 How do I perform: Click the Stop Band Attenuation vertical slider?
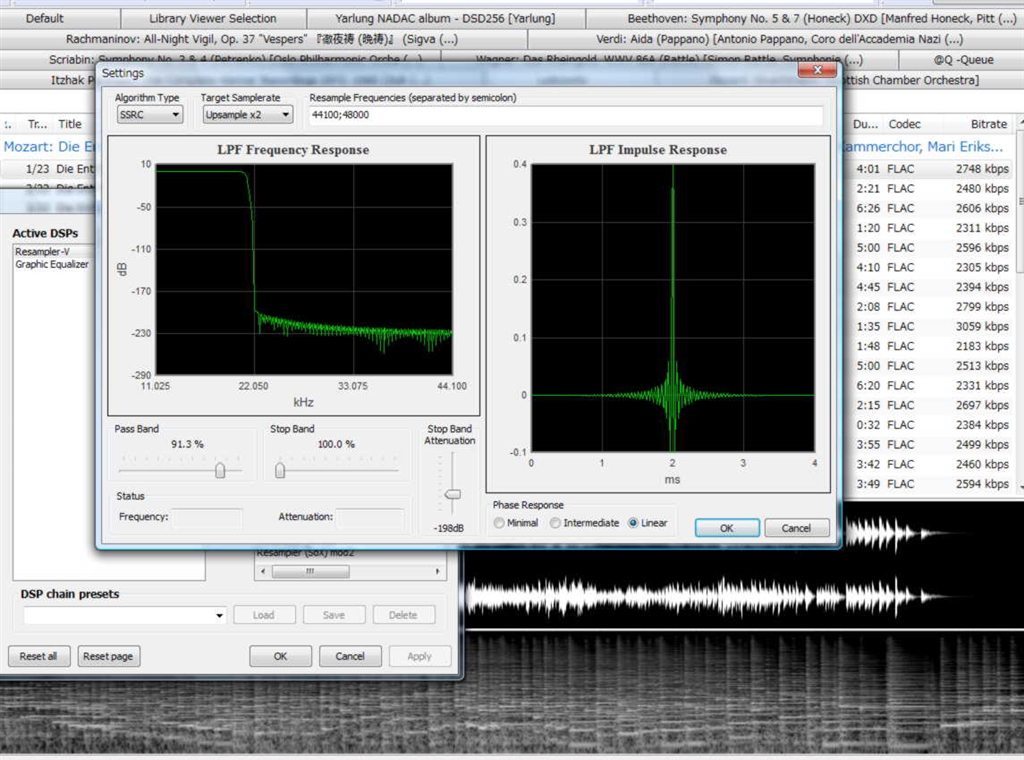[x=454, y=494]
